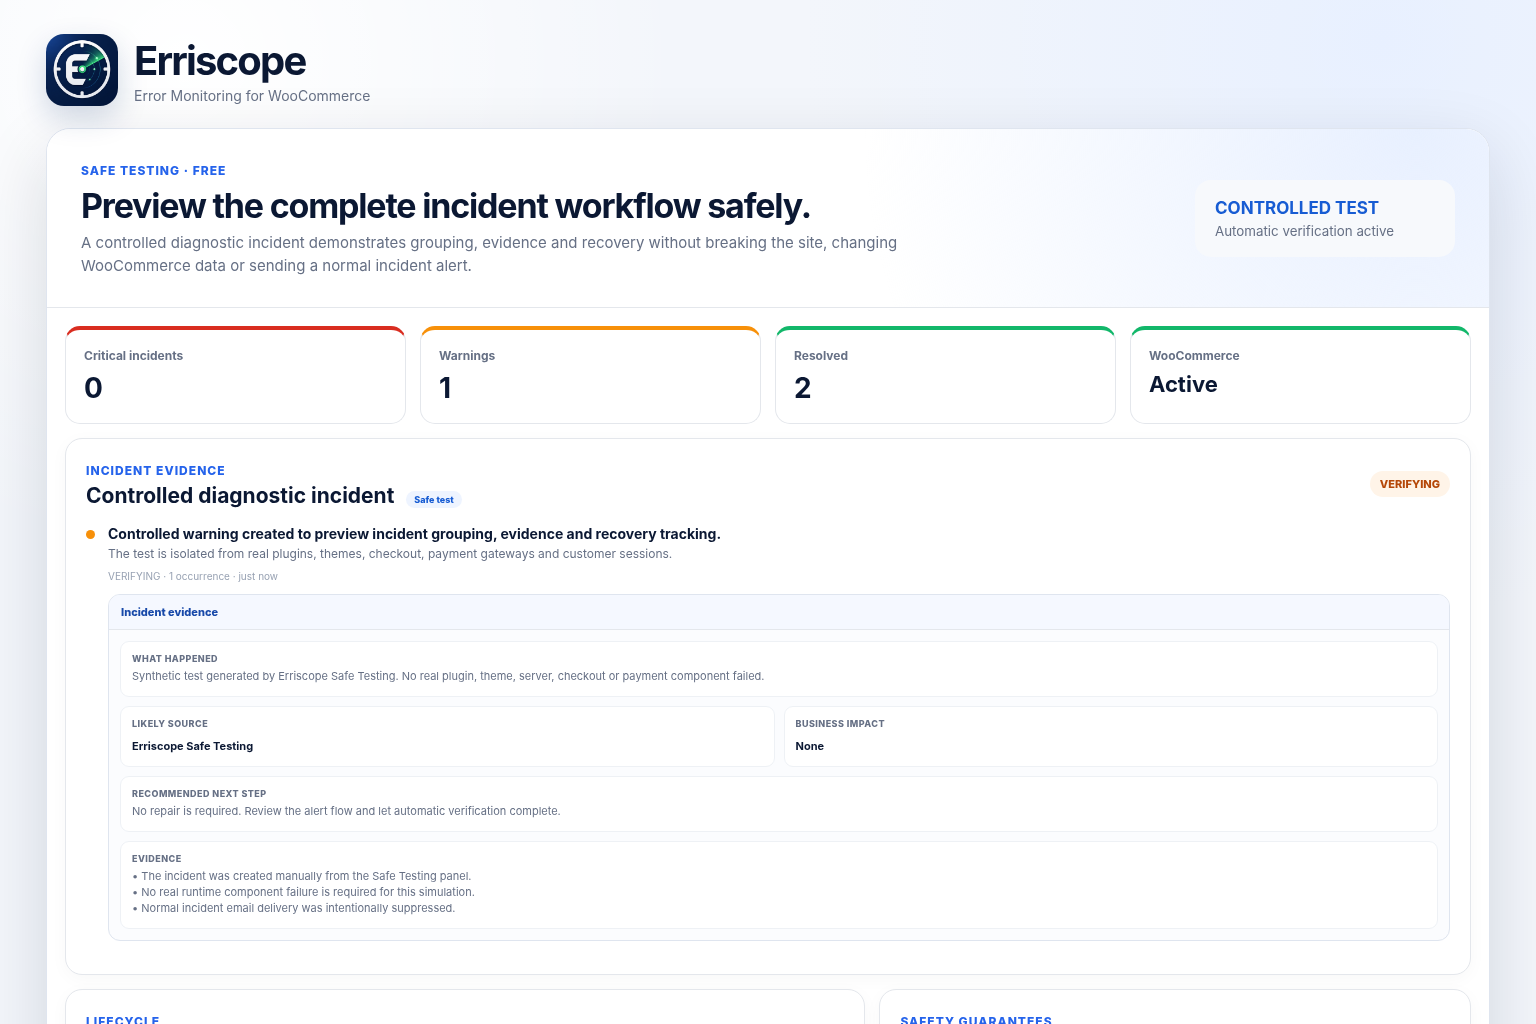Click the LIFECYCLE section heading
This screenshot has height=1024, width=1536.
tap(123, 1019)
